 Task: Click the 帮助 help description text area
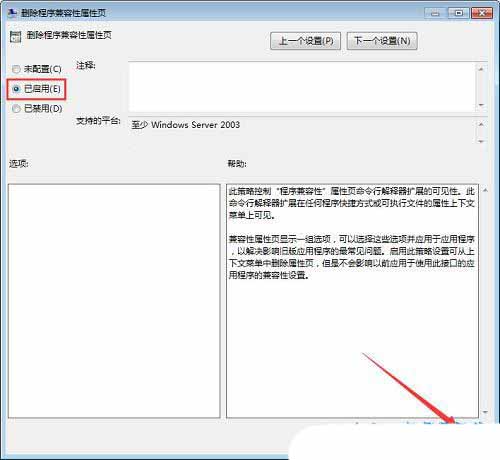point(352,301)
